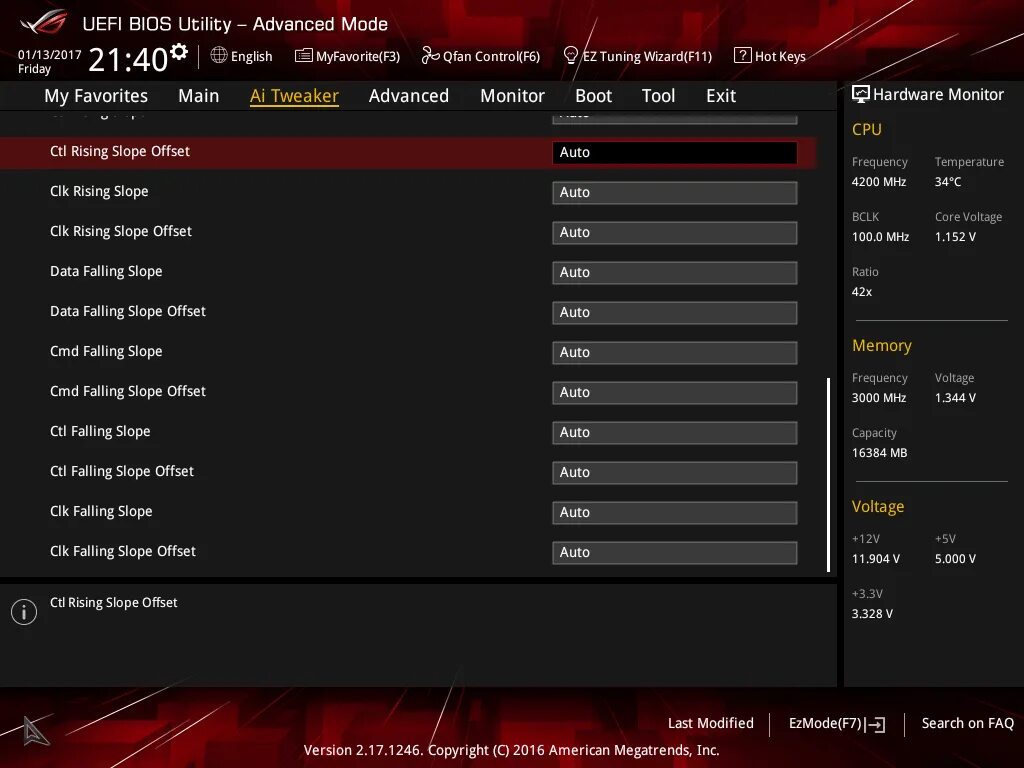Open Cmd Falling Slope Offset Auto field

pyautogui.click(x=675, y=392)
